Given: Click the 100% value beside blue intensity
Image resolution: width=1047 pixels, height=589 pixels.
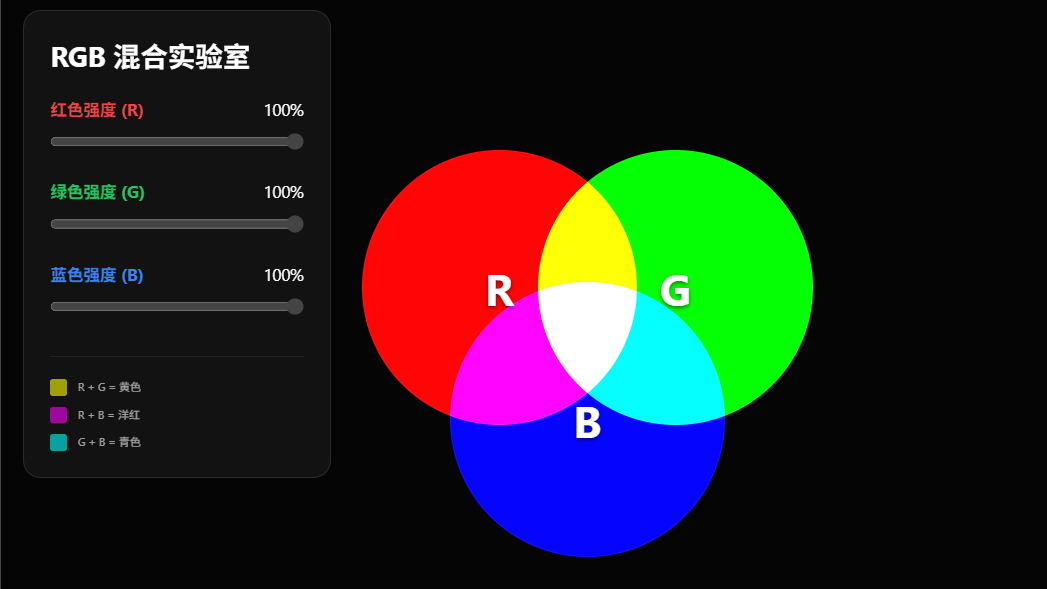Looking at the screenshot, I should tap(284, 275).
